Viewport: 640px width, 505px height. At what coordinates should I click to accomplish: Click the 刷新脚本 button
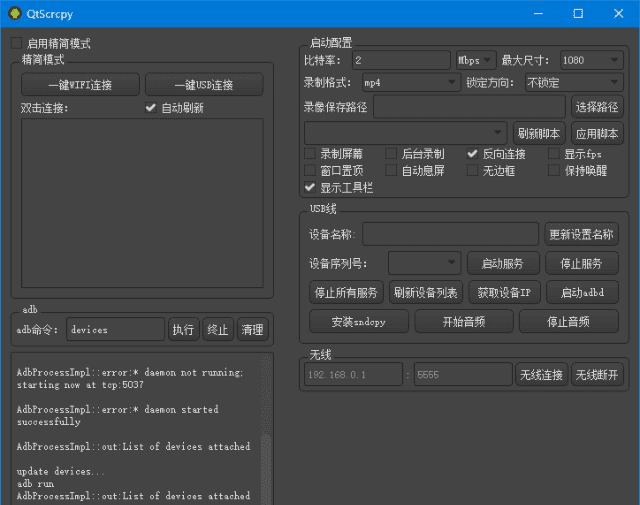pos(539,133)
